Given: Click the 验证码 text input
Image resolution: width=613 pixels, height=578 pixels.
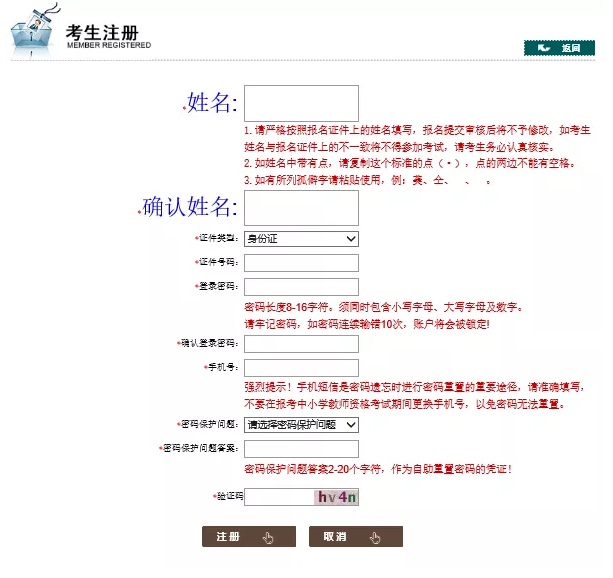Looking at the screenshot, I should point(277,497).
